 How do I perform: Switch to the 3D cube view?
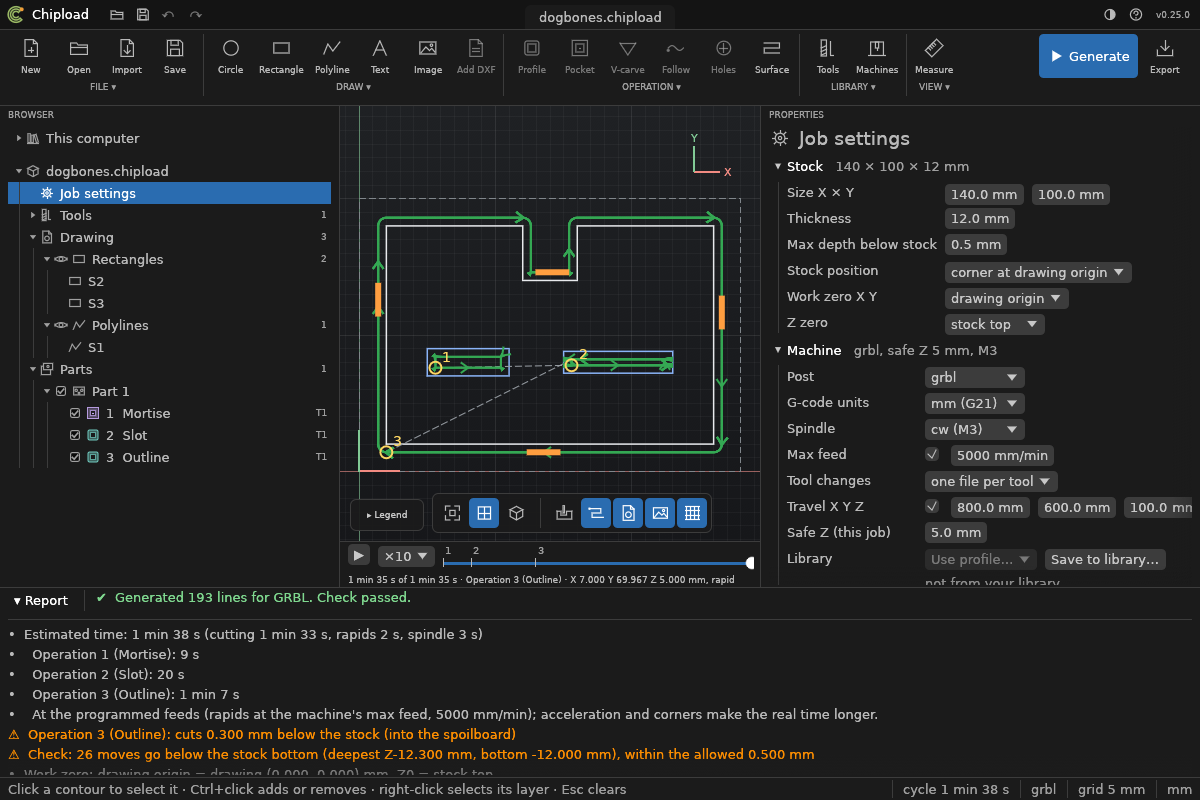[x=516, y=513]
